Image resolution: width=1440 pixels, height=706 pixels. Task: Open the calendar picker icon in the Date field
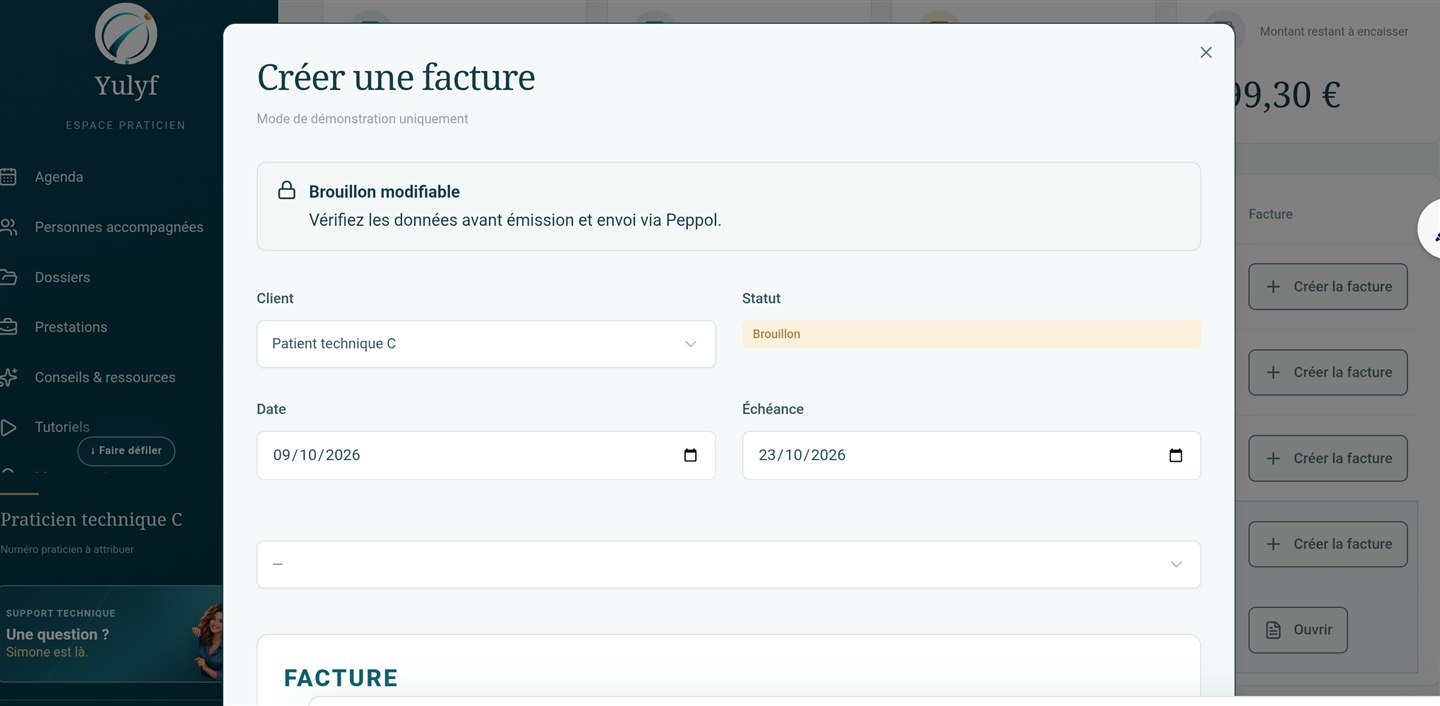click(690, 455)
